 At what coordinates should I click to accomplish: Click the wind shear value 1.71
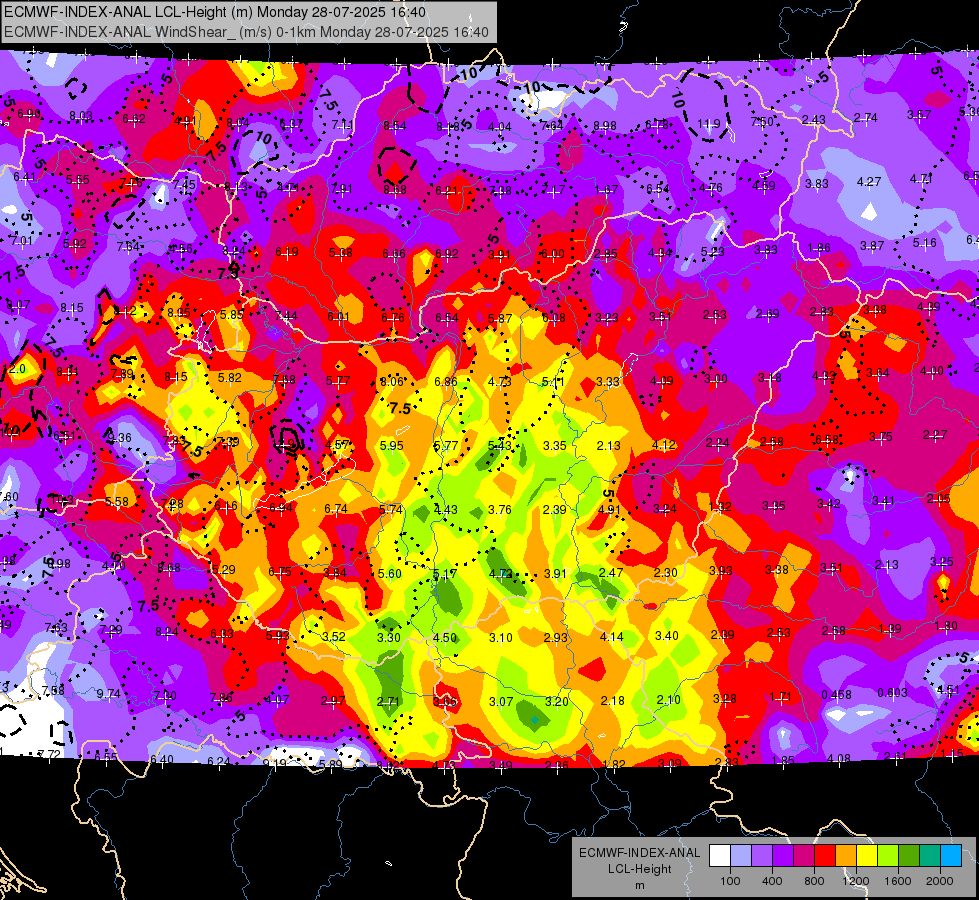pos(780,696)
